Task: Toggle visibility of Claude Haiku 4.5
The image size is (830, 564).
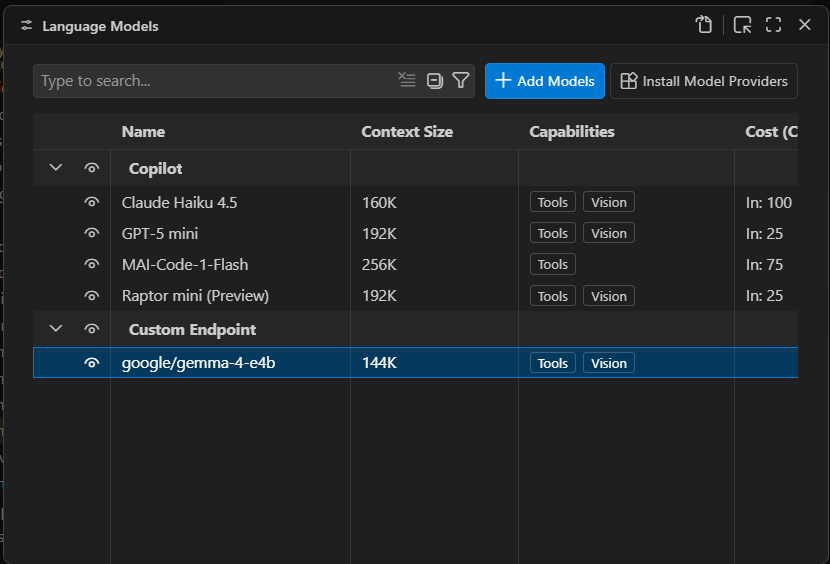Action: point(92,202)
